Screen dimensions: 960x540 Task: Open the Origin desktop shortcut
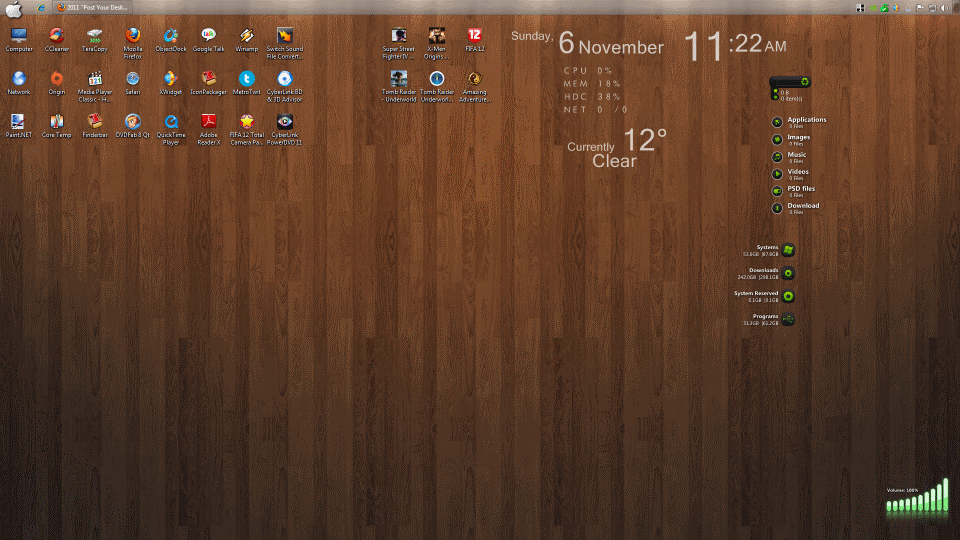pyautogui.click(x=56, y=79)
